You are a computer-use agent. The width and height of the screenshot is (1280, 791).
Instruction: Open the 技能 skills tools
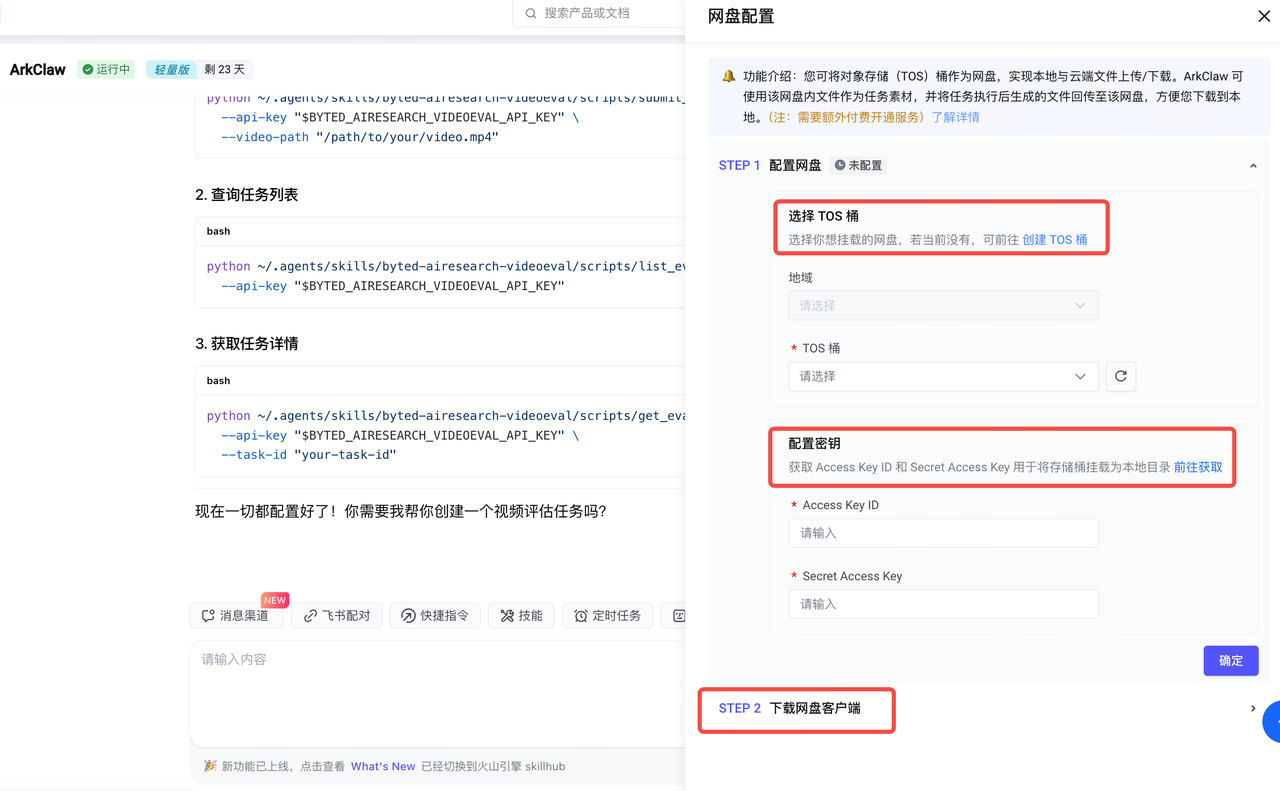pos(521,616)
